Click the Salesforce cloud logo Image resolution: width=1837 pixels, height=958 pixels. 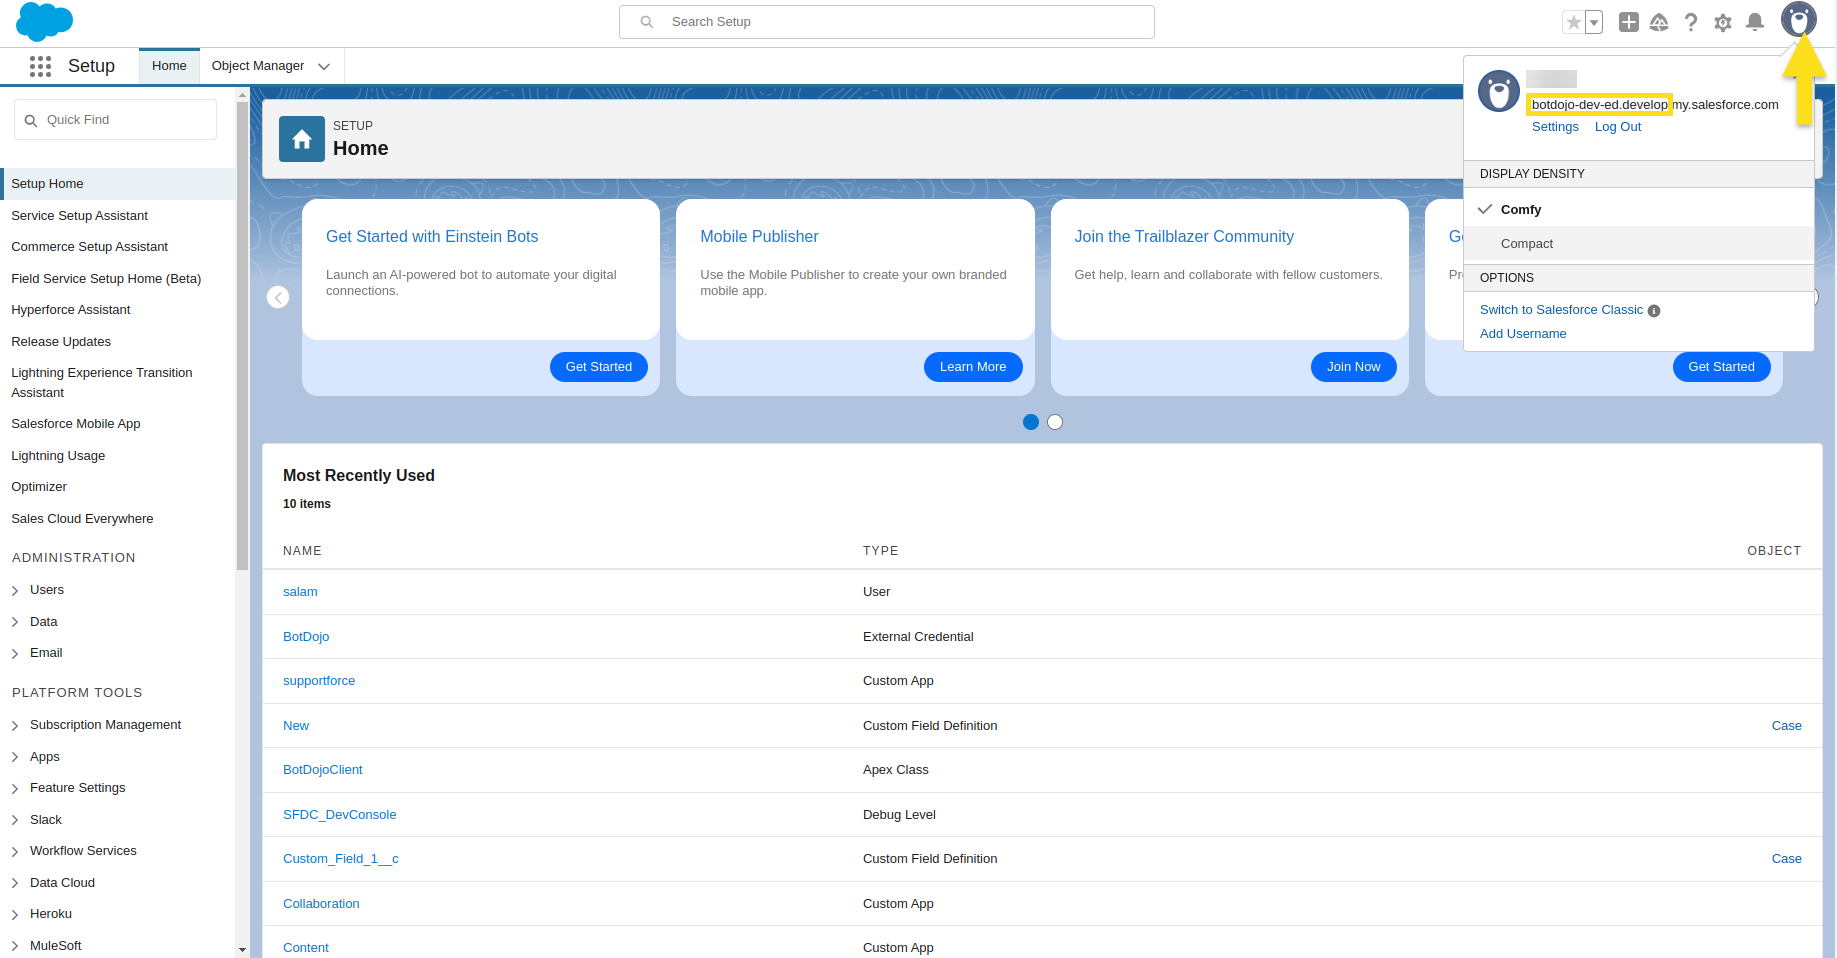(45, 22)
